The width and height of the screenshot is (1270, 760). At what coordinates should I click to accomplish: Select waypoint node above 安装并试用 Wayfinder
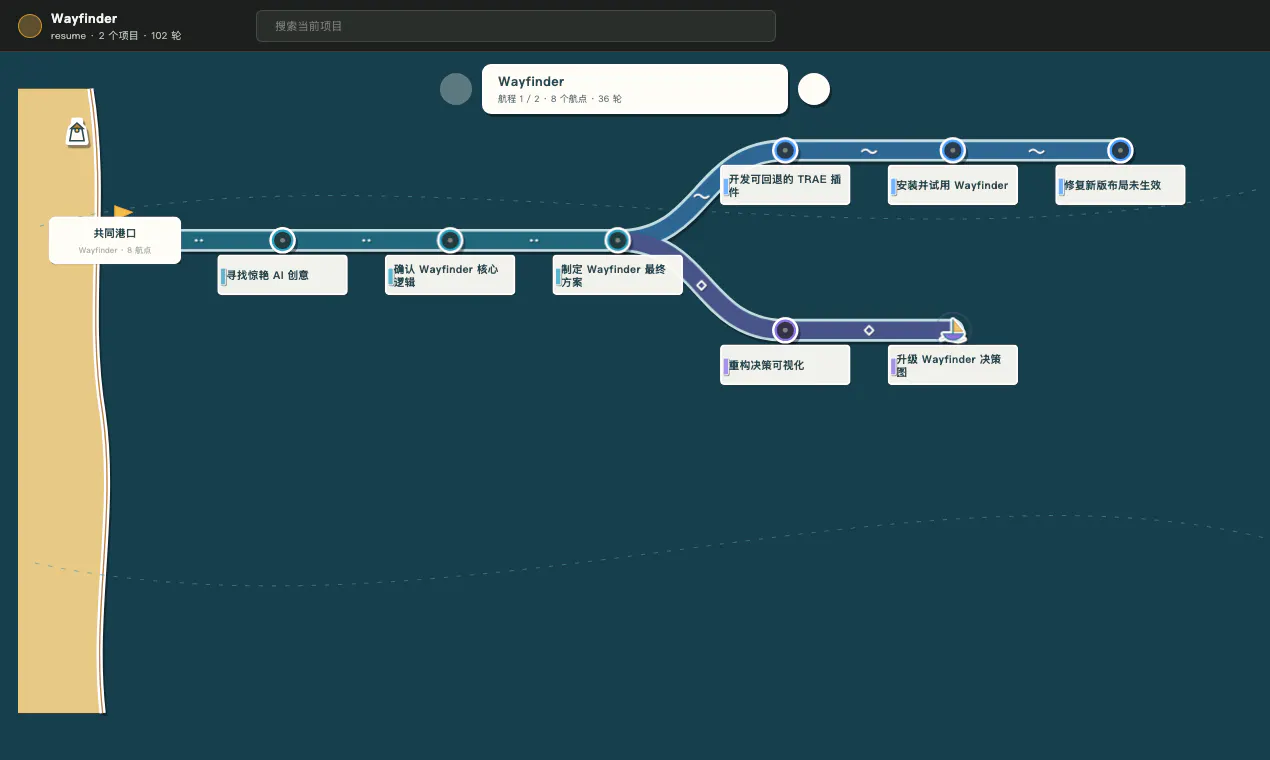(953, 151)
